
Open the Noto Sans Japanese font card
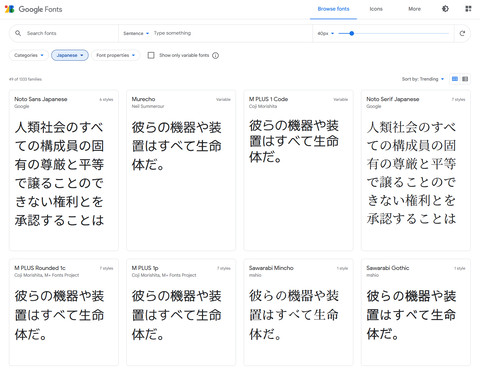point(64,170)
